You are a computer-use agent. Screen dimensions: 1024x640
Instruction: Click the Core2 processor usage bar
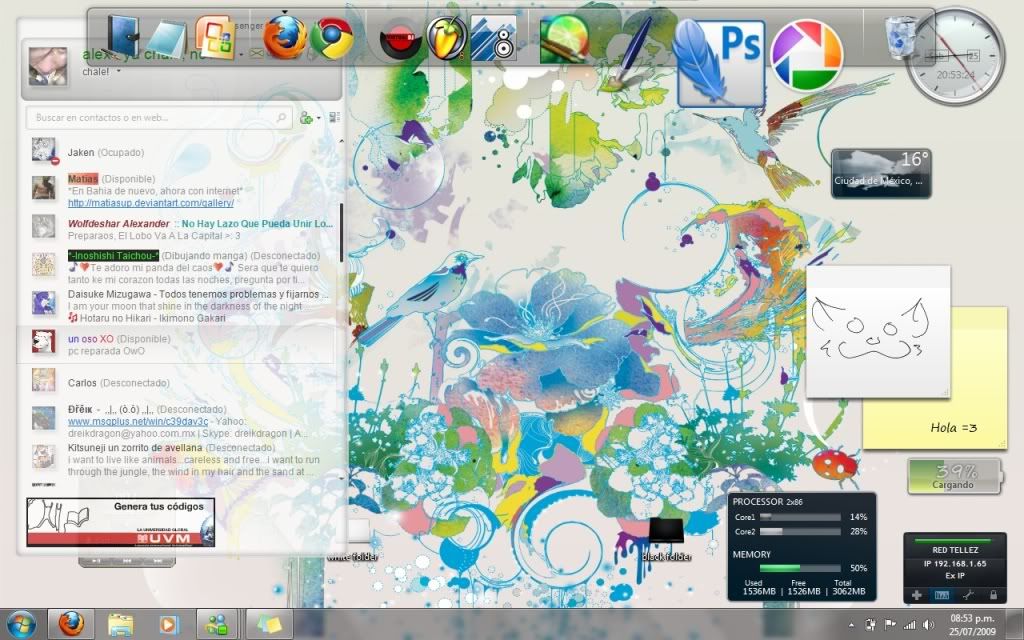click(x=800, y=532)
